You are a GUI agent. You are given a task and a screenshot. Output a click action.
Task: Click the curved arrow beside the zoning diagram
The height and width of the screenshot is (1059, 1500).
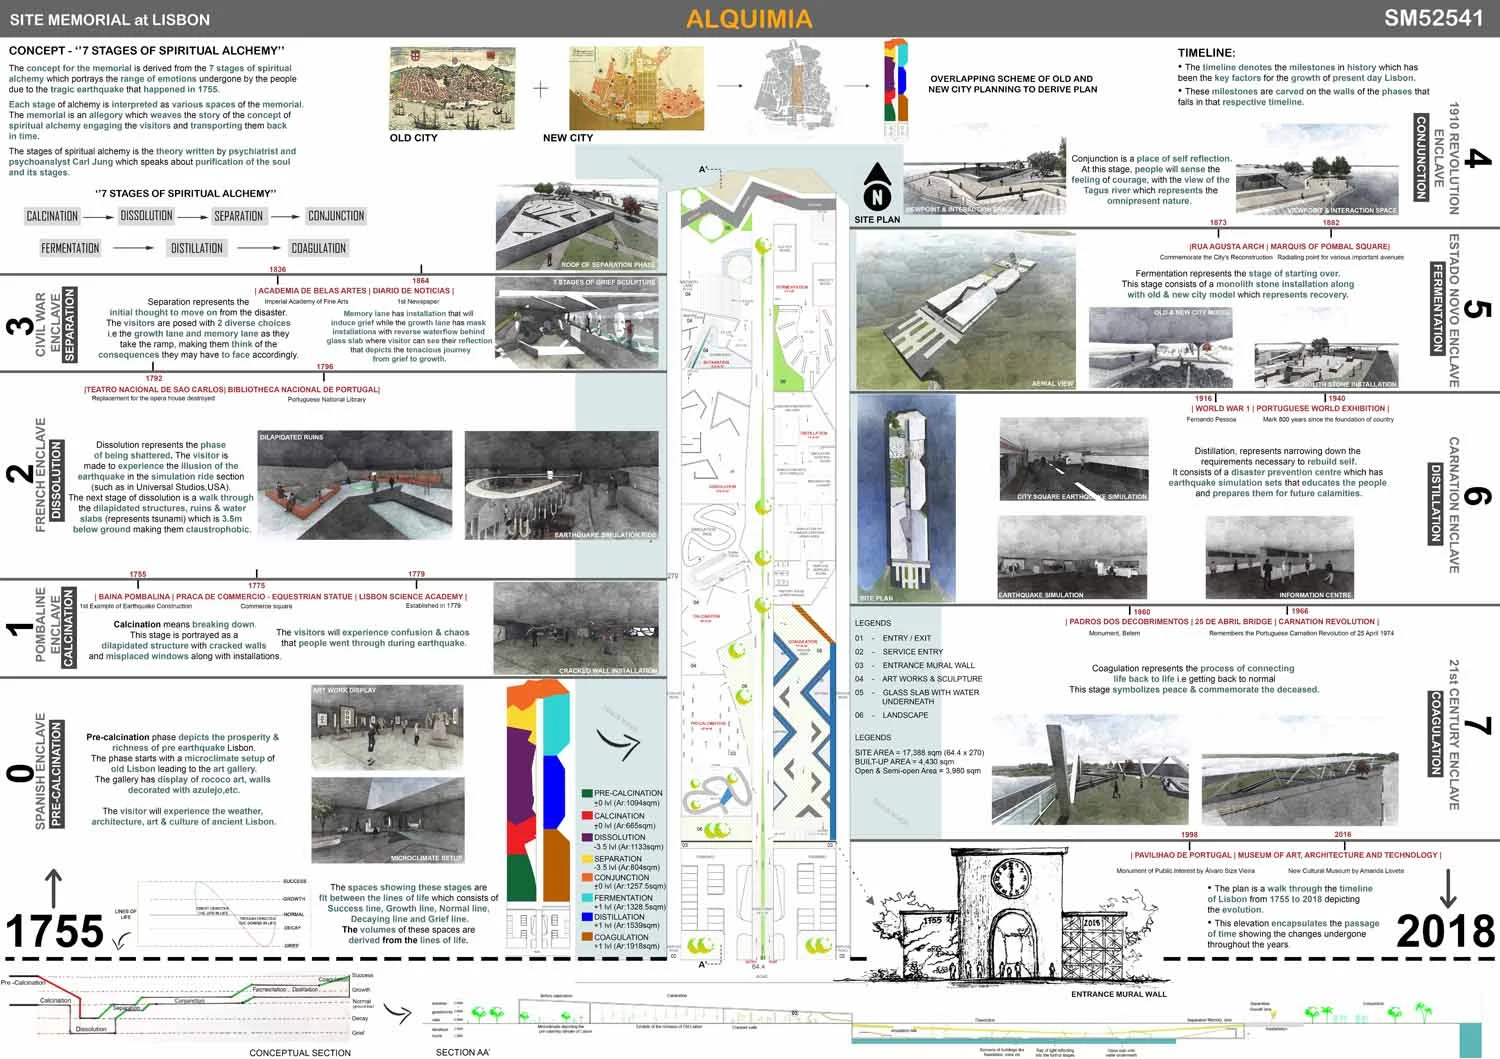(617, 742)
